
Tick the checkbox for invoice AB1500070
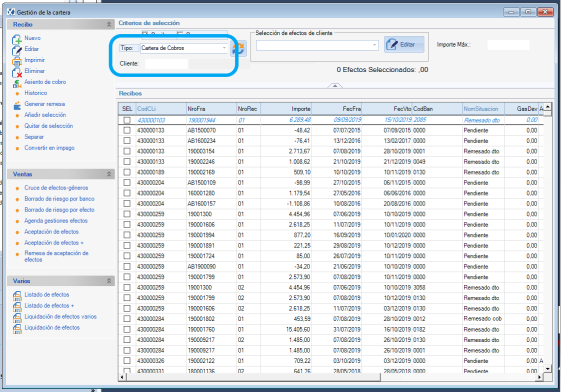127,131
